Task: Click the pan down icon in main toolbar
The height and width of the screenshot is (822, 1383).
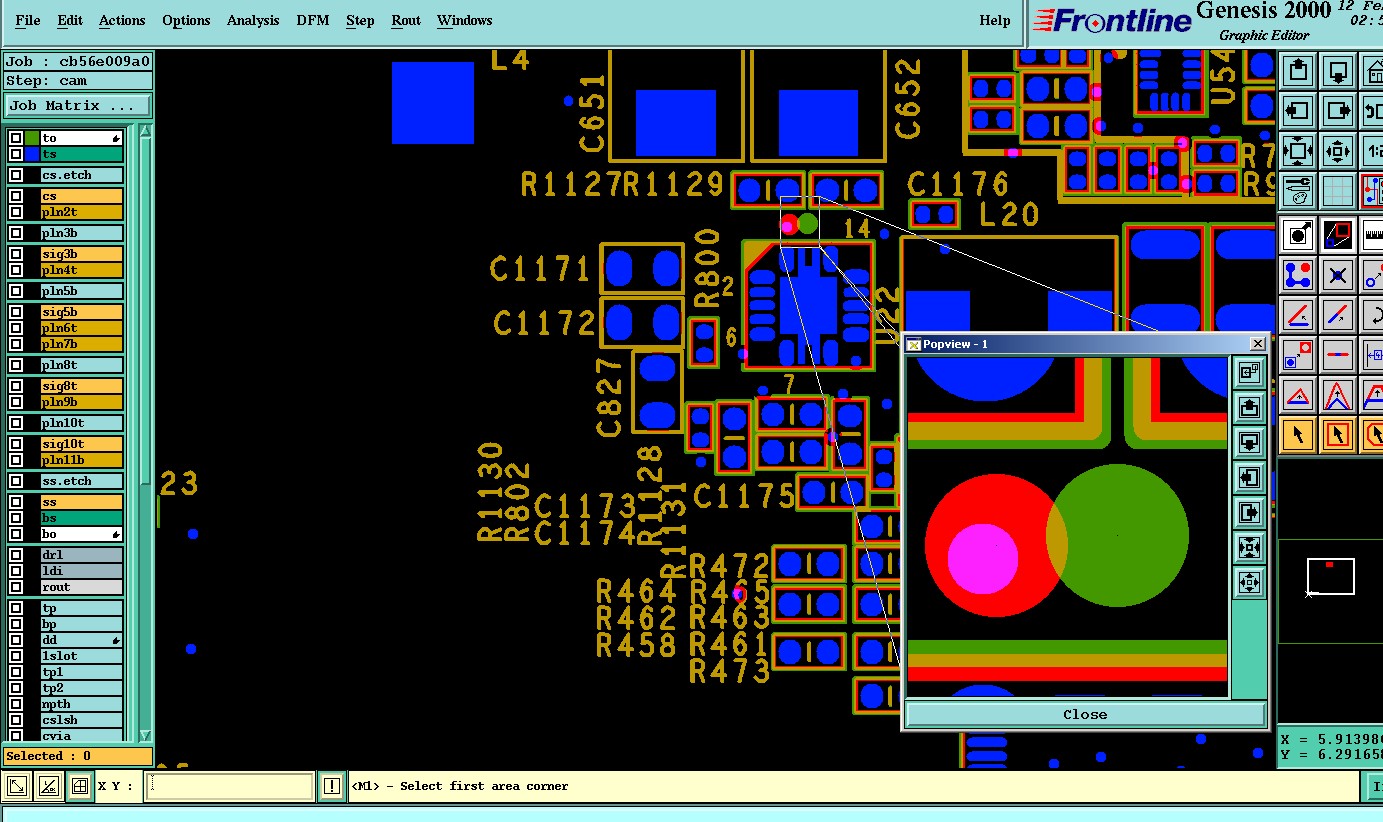Action: click(1338, 71)
